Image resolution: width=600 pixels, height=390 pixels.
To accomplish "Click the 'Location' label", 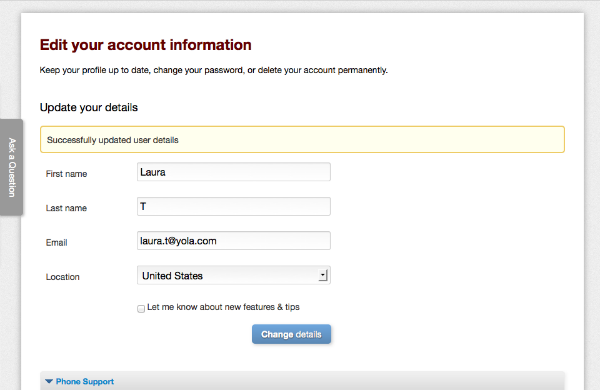I will [63, 277].
